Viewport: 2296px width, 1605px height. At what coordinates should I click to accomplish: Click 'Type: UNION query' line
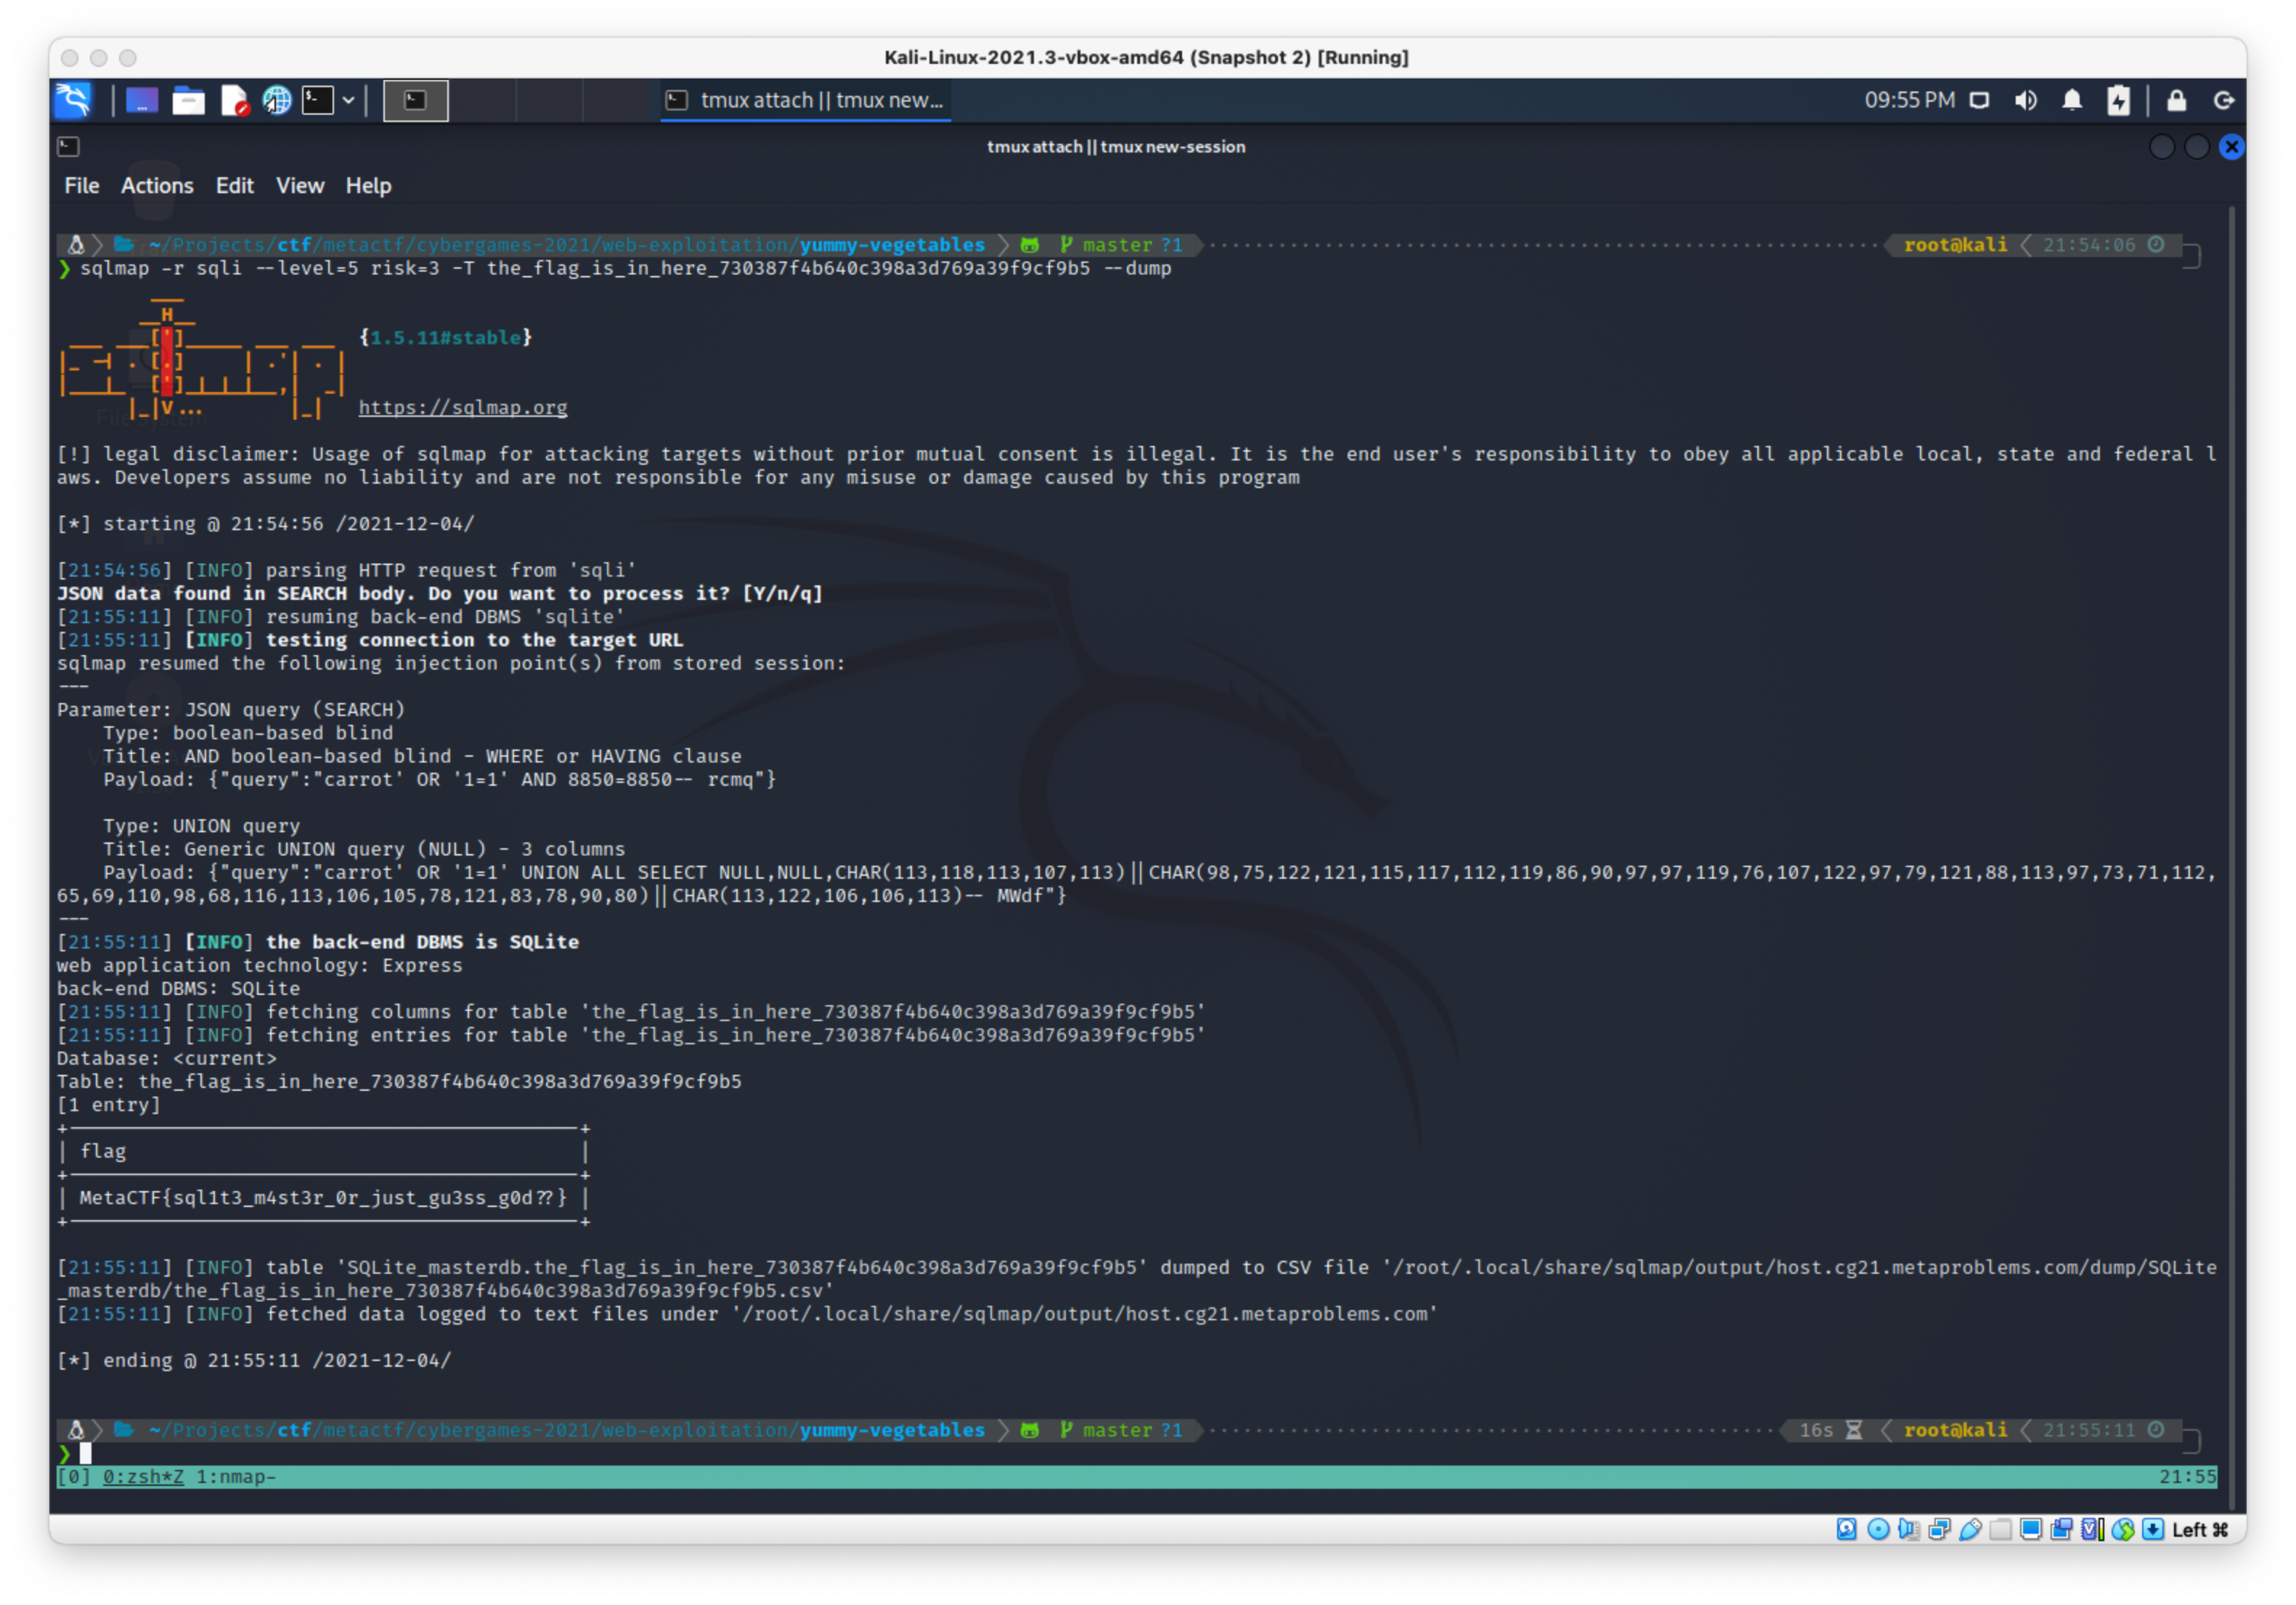(x=201, y=826)
